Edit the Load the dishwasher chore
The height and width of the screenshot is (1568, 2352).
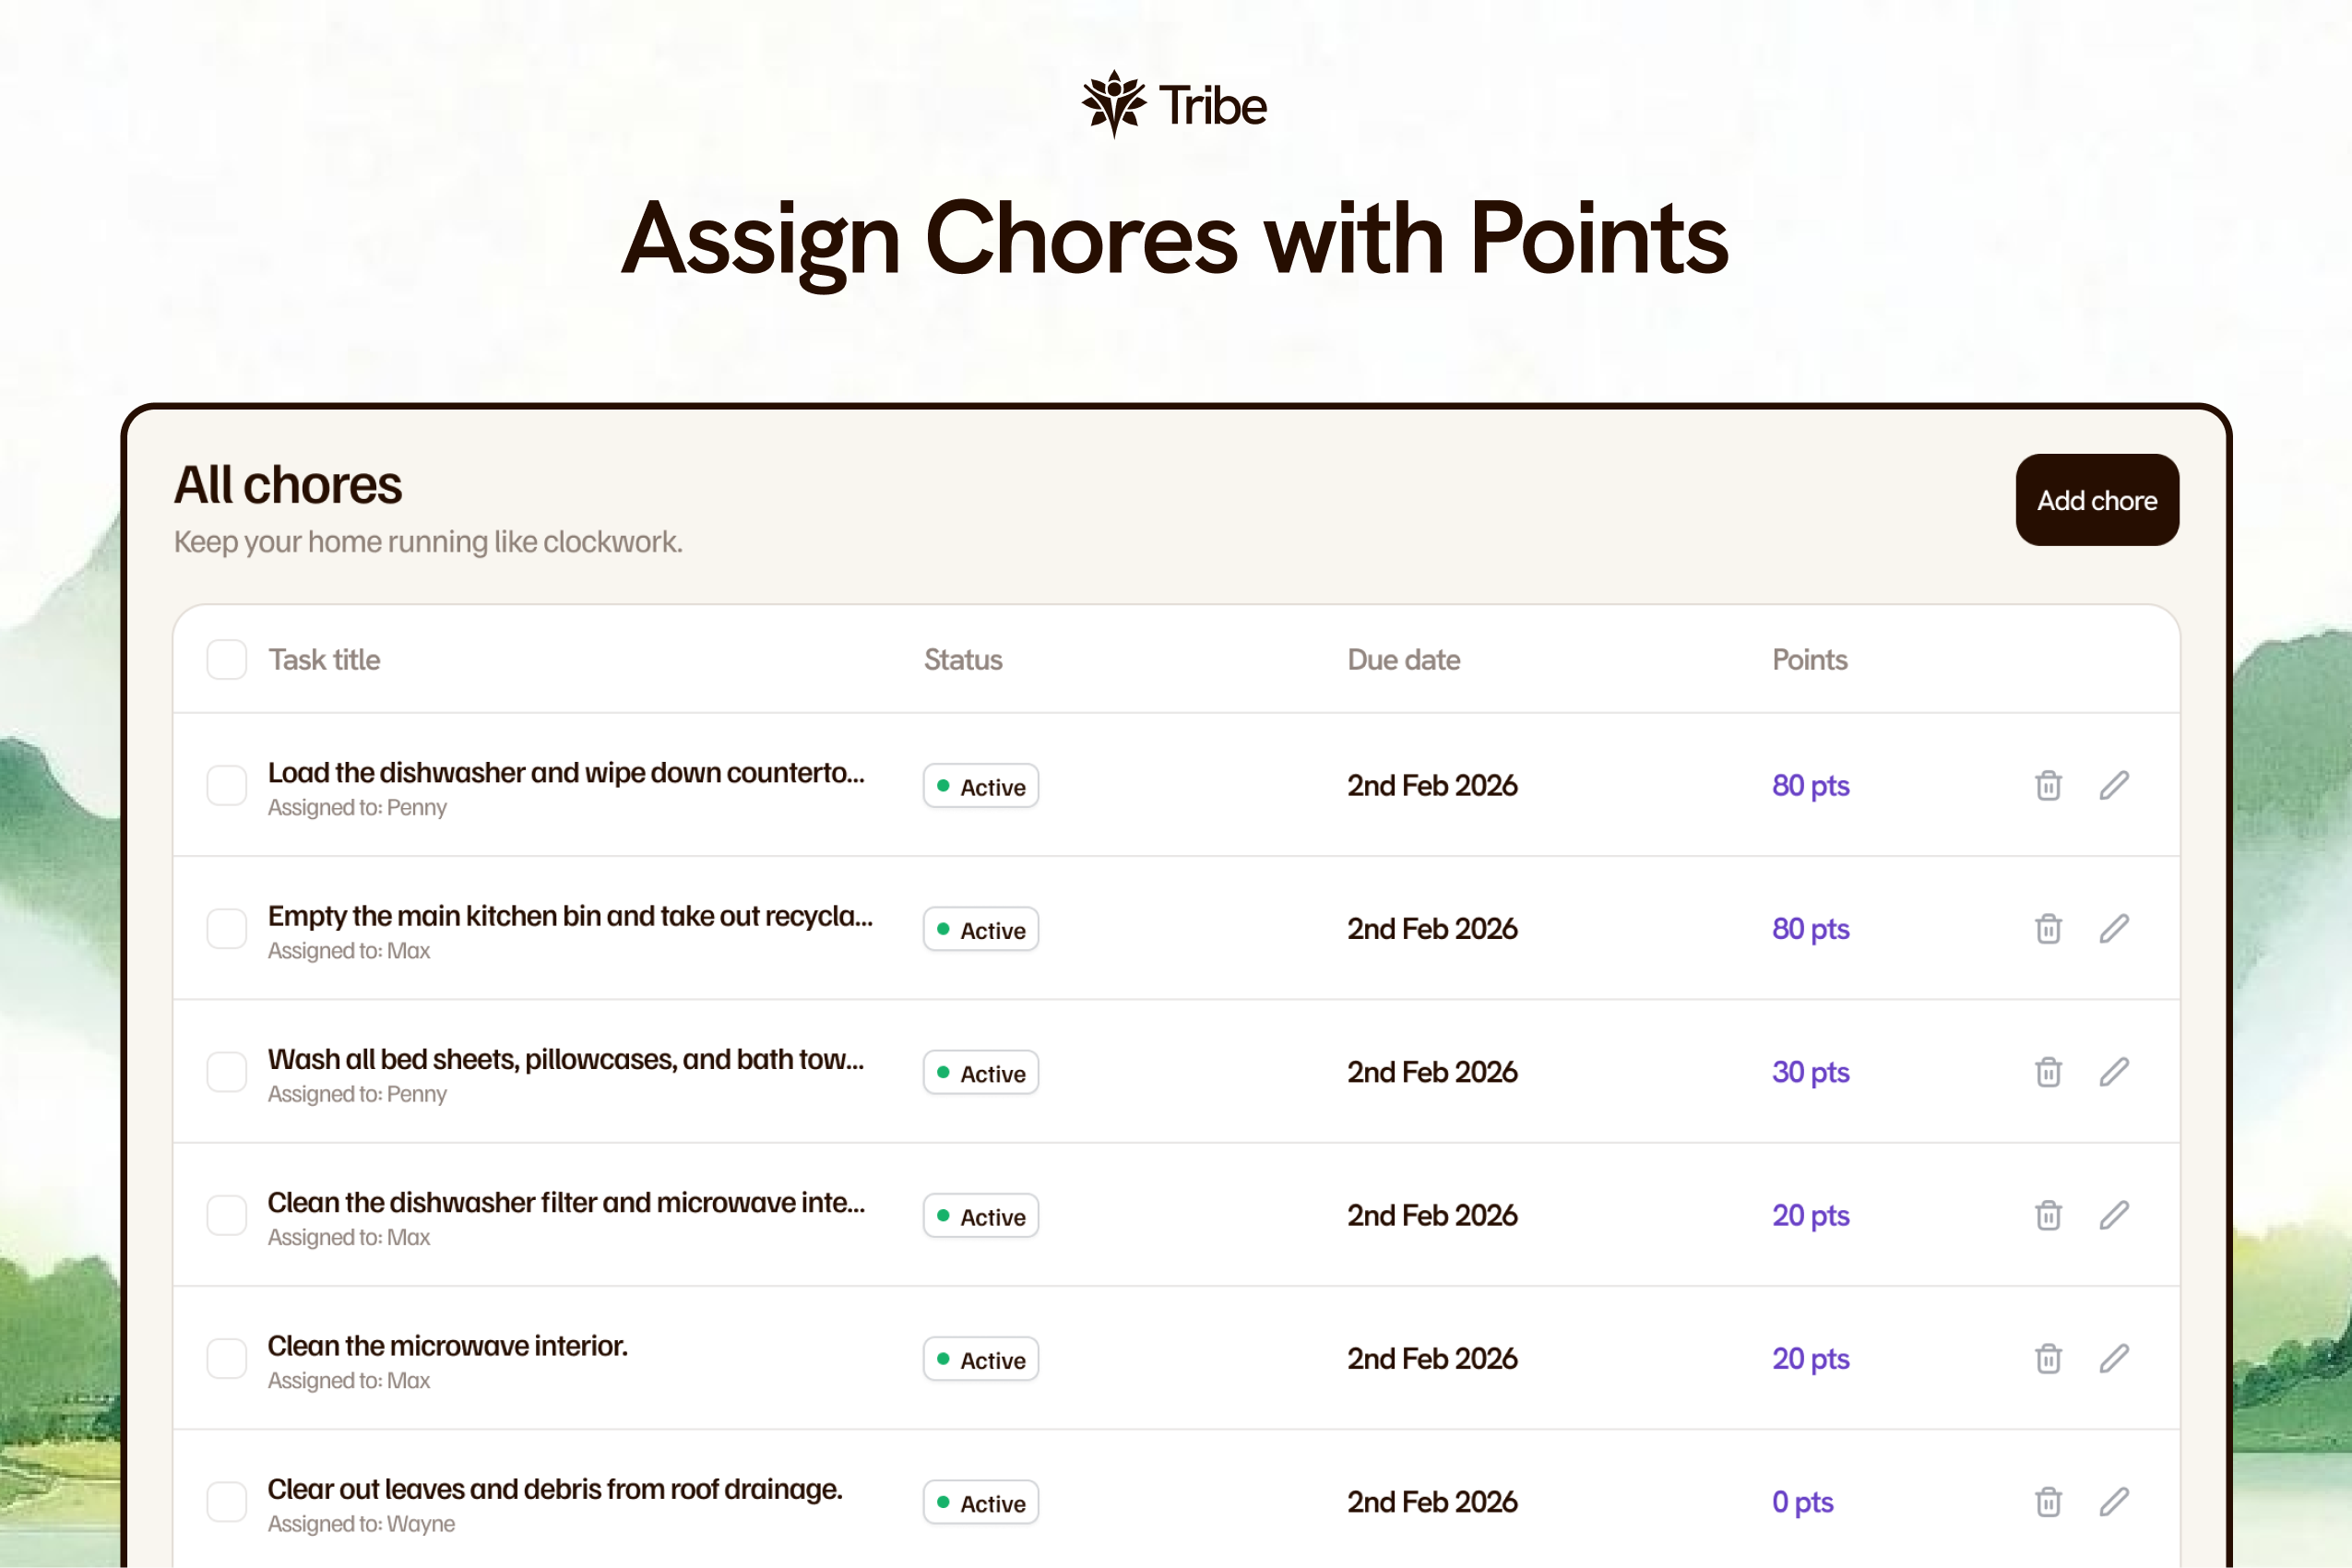[2113, 786]
